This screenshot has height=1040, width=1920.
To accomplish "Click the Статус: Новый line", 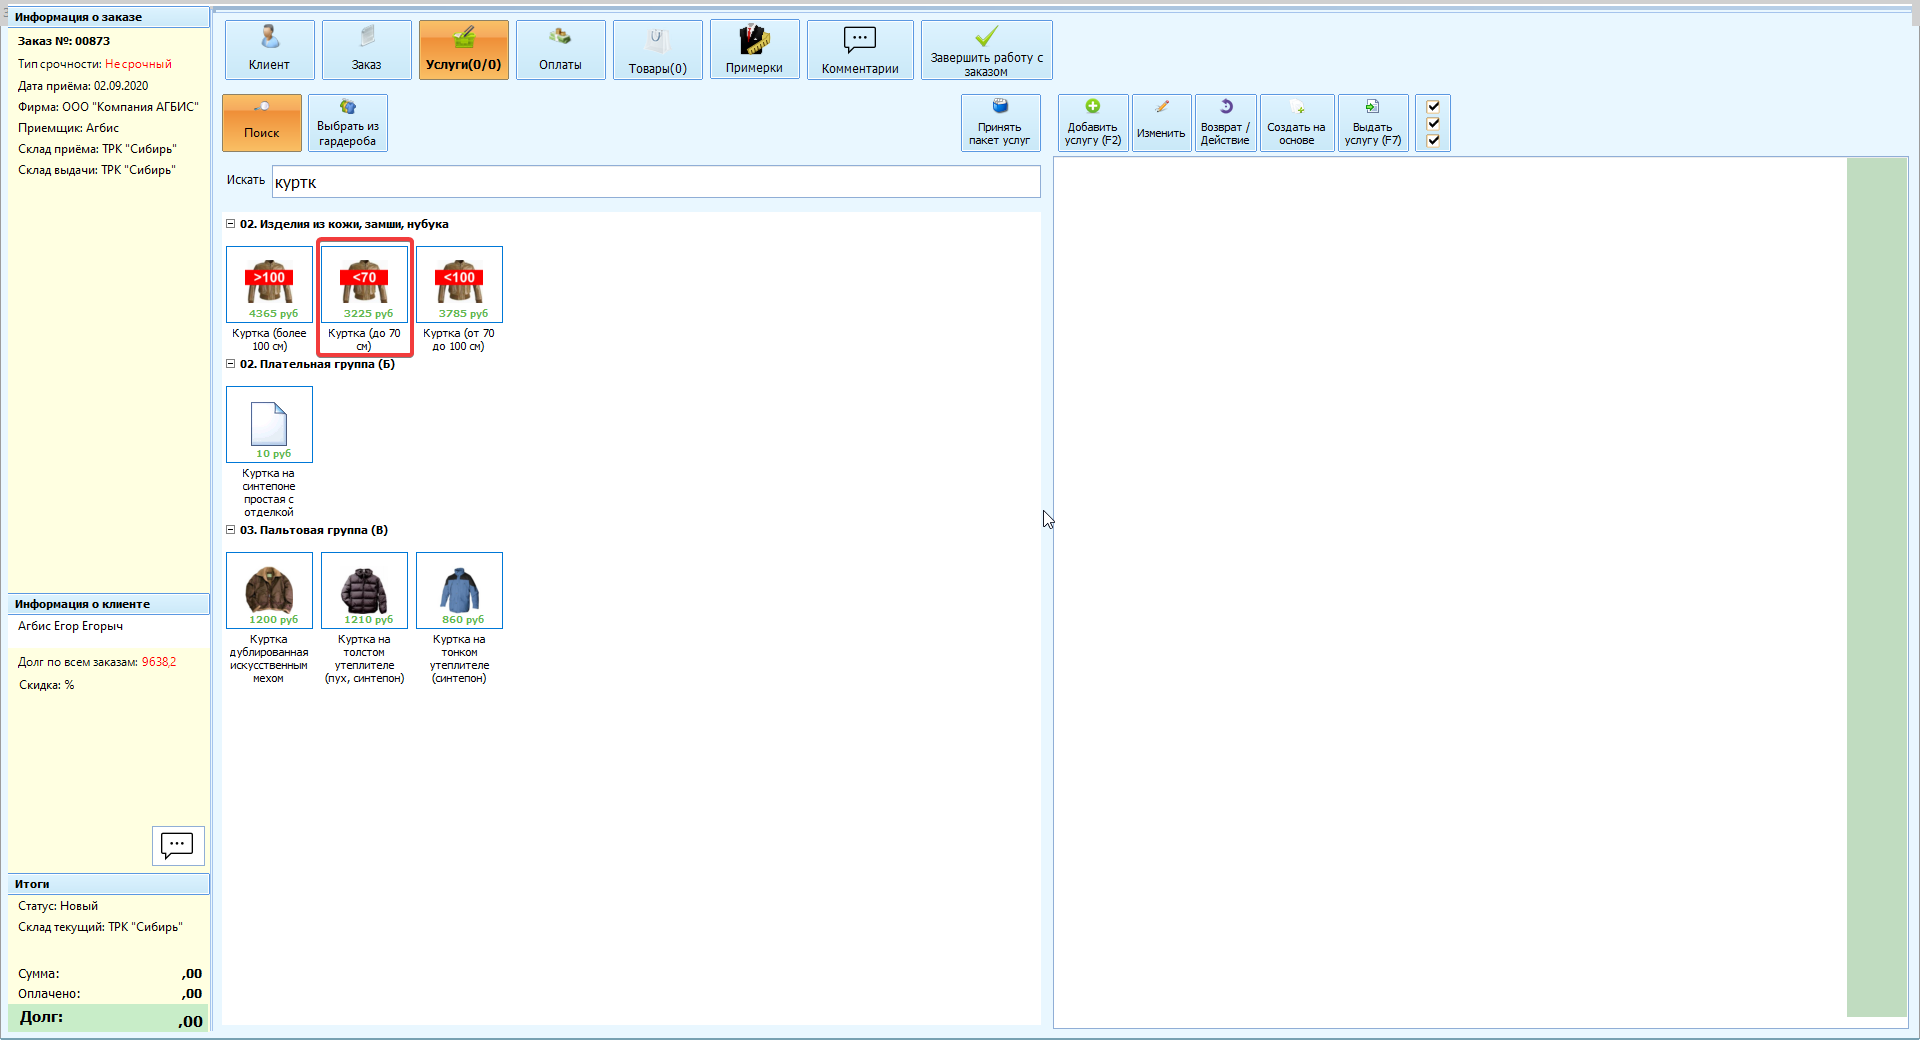I will [x=58, y=906].
